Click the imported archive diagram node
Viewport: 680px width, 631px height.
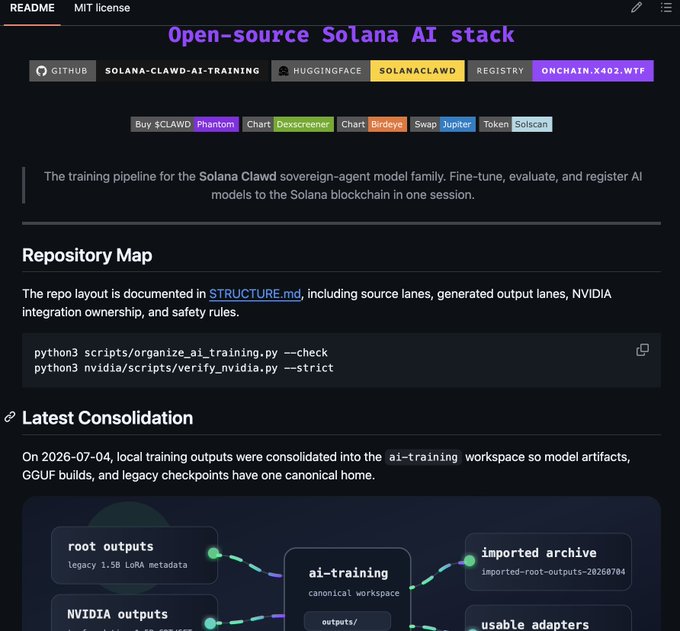[548, 562]
